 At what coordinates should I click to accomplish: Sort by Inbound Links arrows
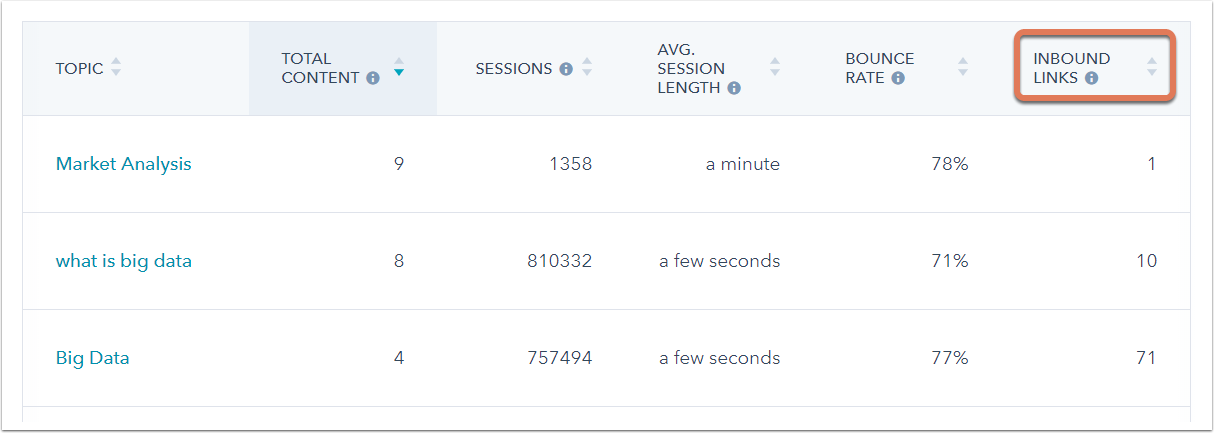pyautogui.click(x=1151, y=67)
